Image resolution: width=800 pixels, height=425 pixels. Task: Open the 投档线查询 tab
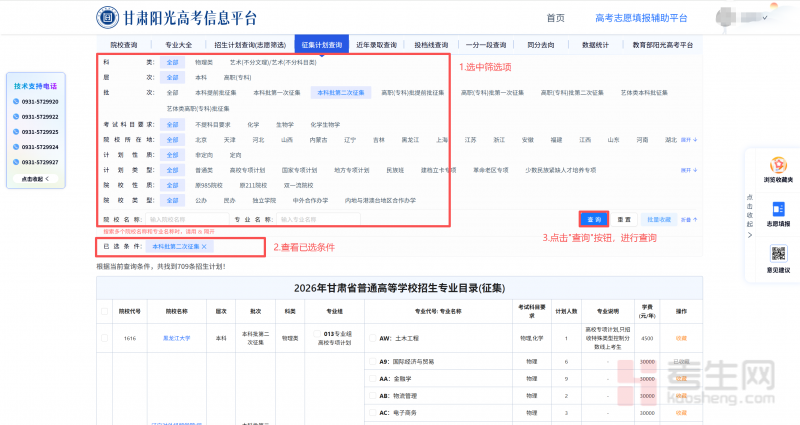431,45
